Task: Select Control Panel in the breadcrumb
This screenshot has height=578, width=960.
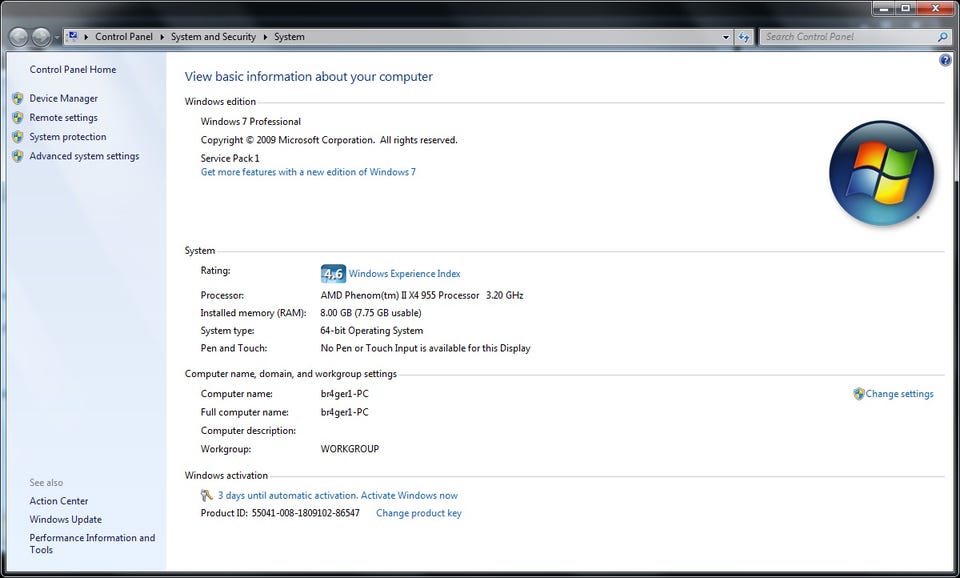Action: (x=124, y=37)
